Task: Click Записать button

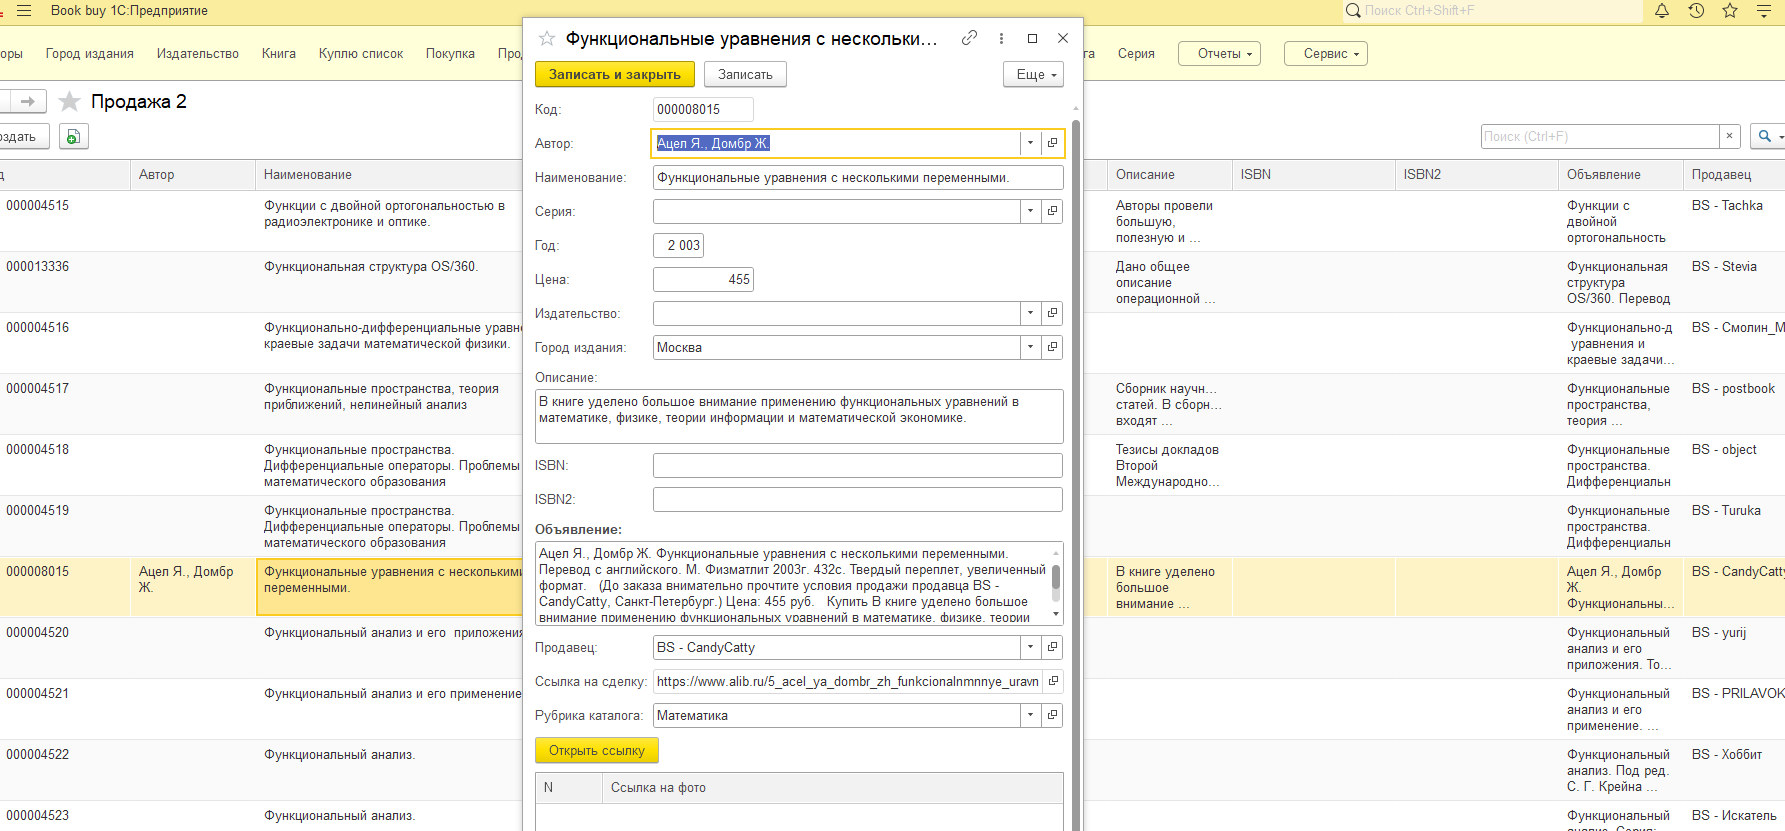Action: (745, 75)
